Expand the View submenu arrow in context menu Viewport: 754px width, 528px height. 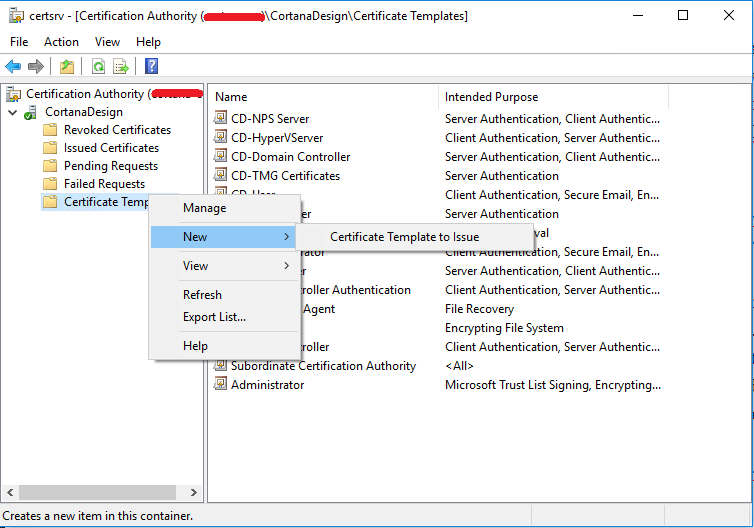(x=286, y=265)
